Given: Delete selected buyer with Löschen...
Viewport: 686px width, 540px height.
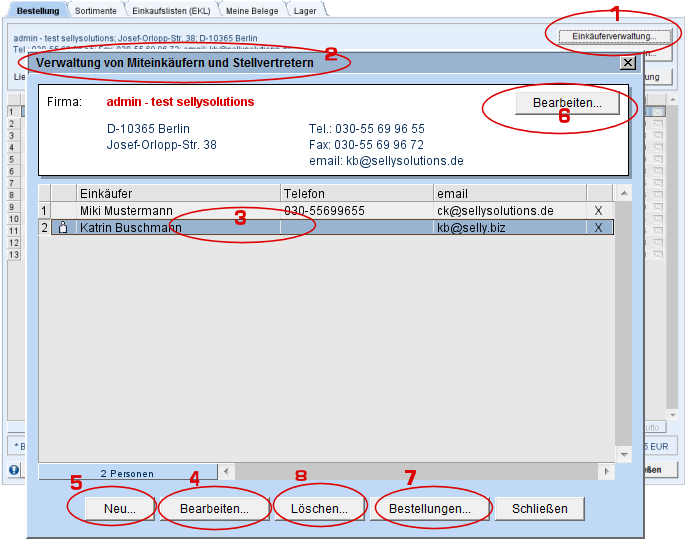Looking at the screenshot, I should click(x=319, y=508).
